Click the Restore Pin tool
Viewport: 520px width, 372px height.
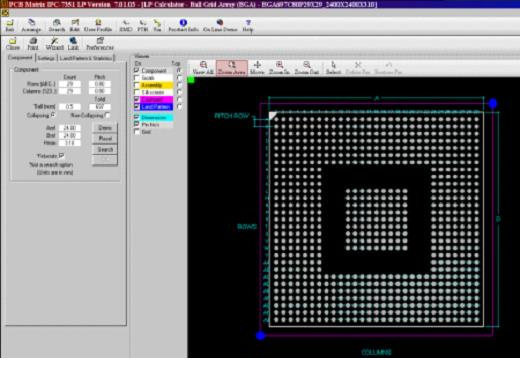tap(388, 68)
